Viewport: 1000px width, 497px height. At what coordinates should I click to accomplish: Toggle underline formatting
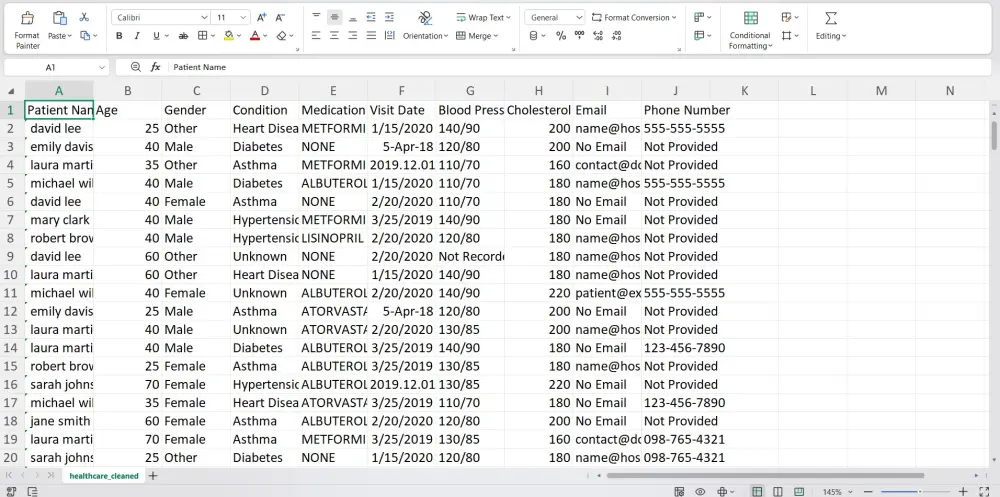pos(156,36)
